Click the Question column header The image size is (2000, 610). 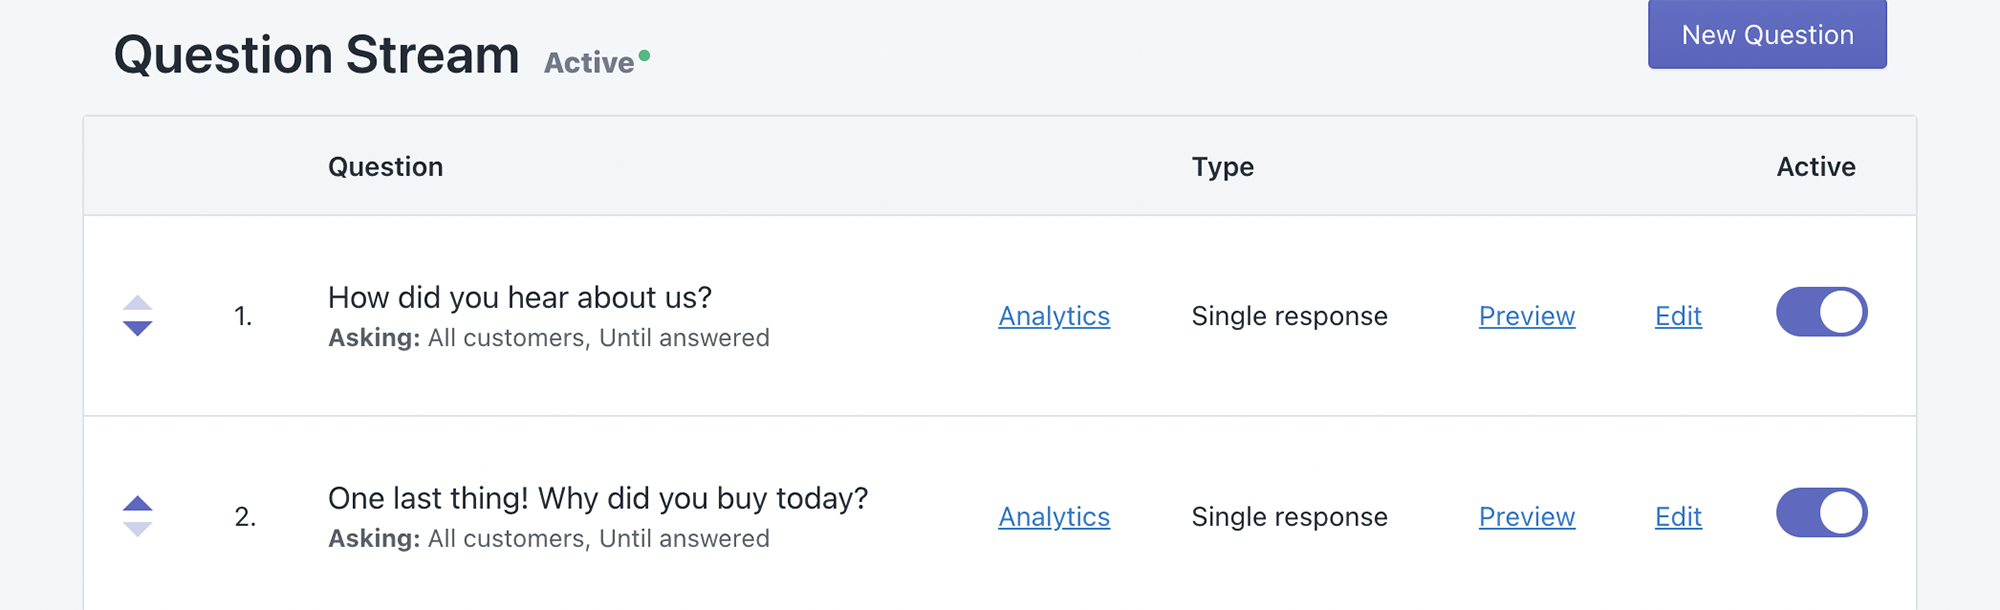tap(385, 166)
